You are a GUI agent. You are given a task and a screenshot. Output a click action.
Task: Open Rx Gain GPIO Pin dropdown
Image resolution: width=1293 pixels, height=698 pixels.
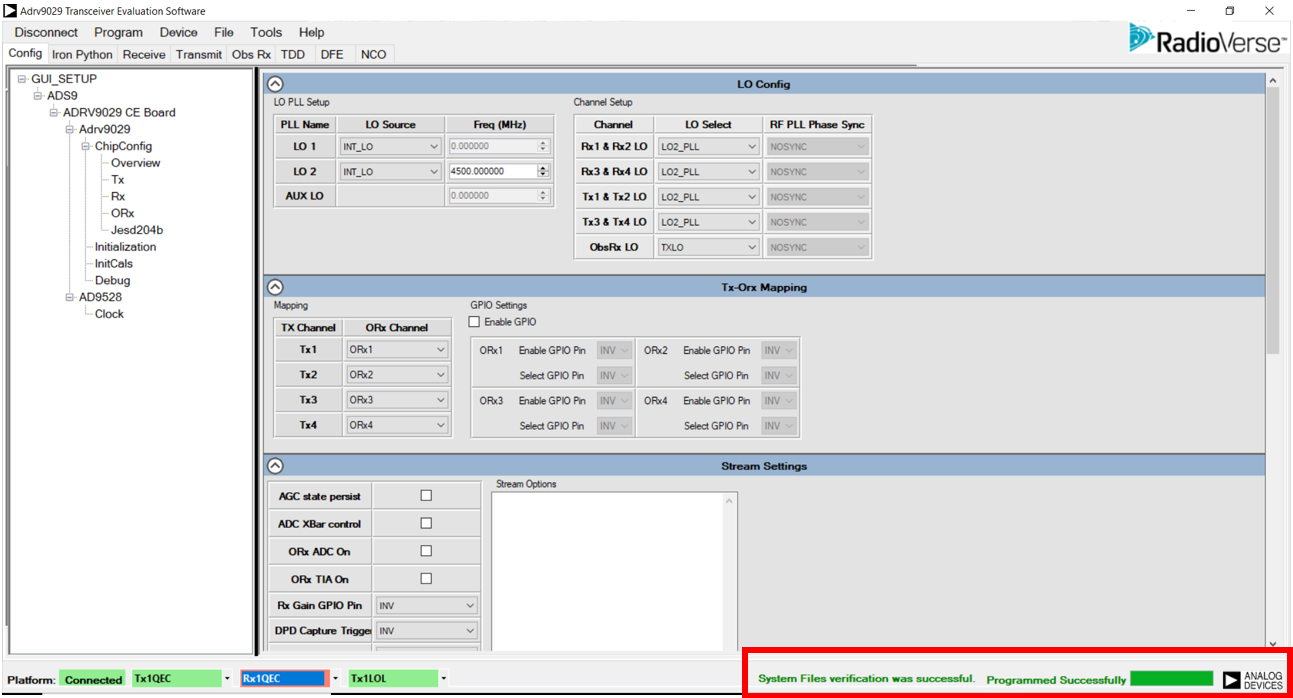(427, 606)
